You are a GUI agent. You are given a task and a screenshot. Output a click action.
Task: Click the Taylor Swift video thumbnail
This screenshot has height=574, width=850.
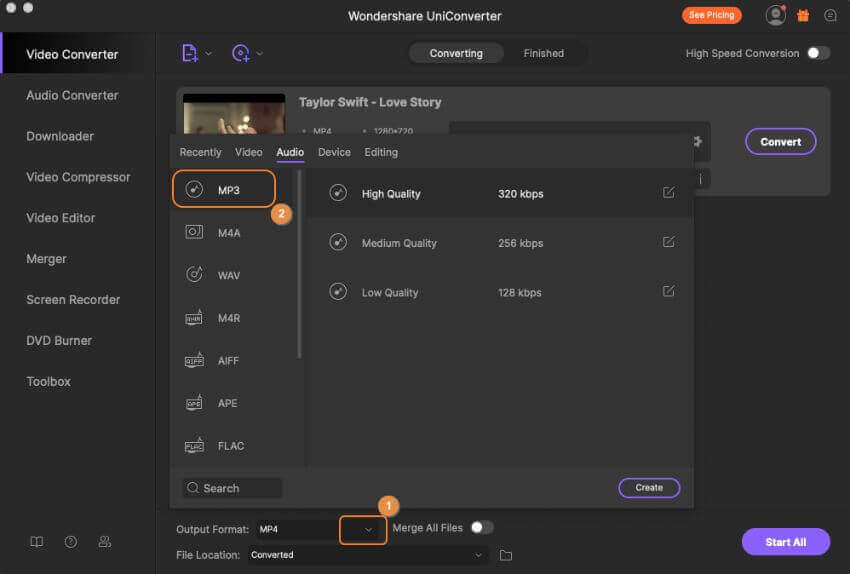[234, 114]
